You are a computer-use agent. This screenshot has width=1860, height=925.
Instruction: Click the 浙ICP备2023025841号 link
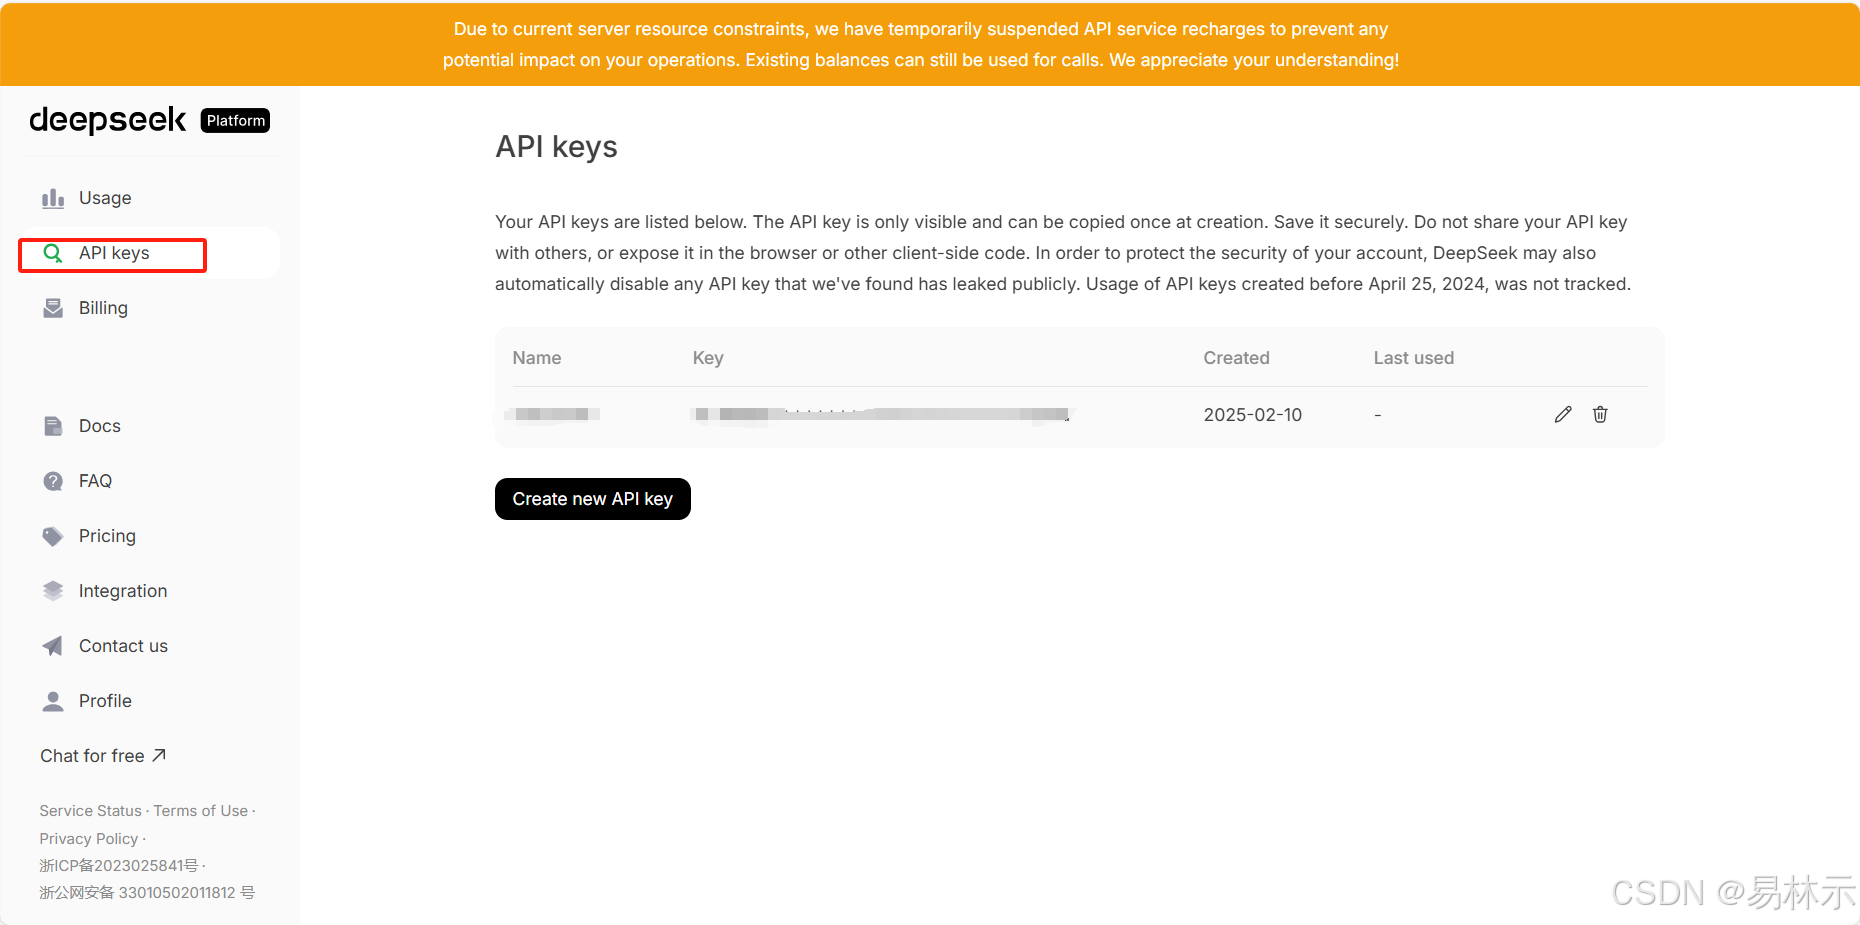click(119, 866)
